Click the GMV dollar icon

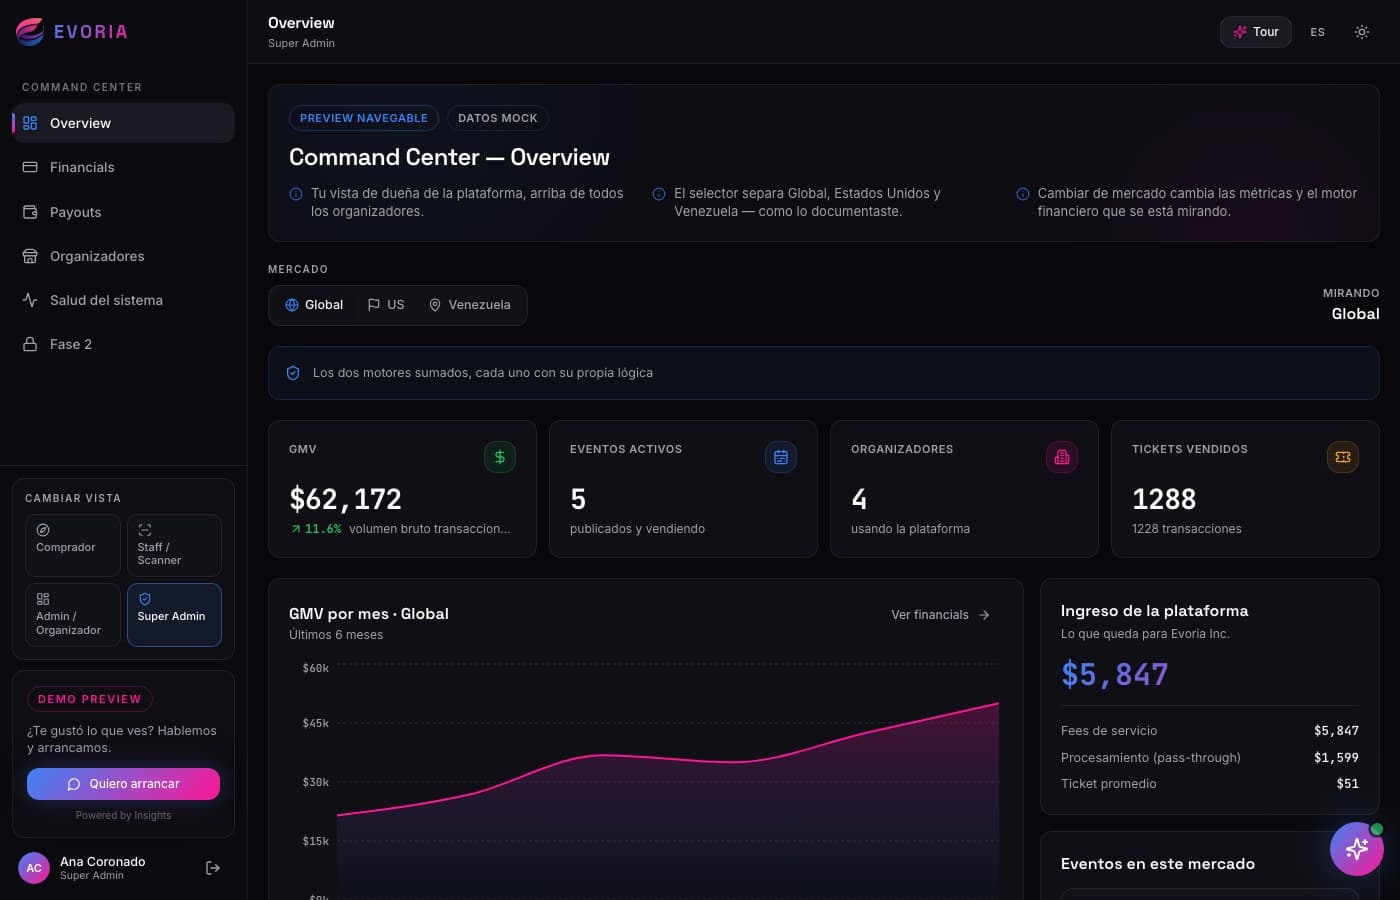click(500, 457)
